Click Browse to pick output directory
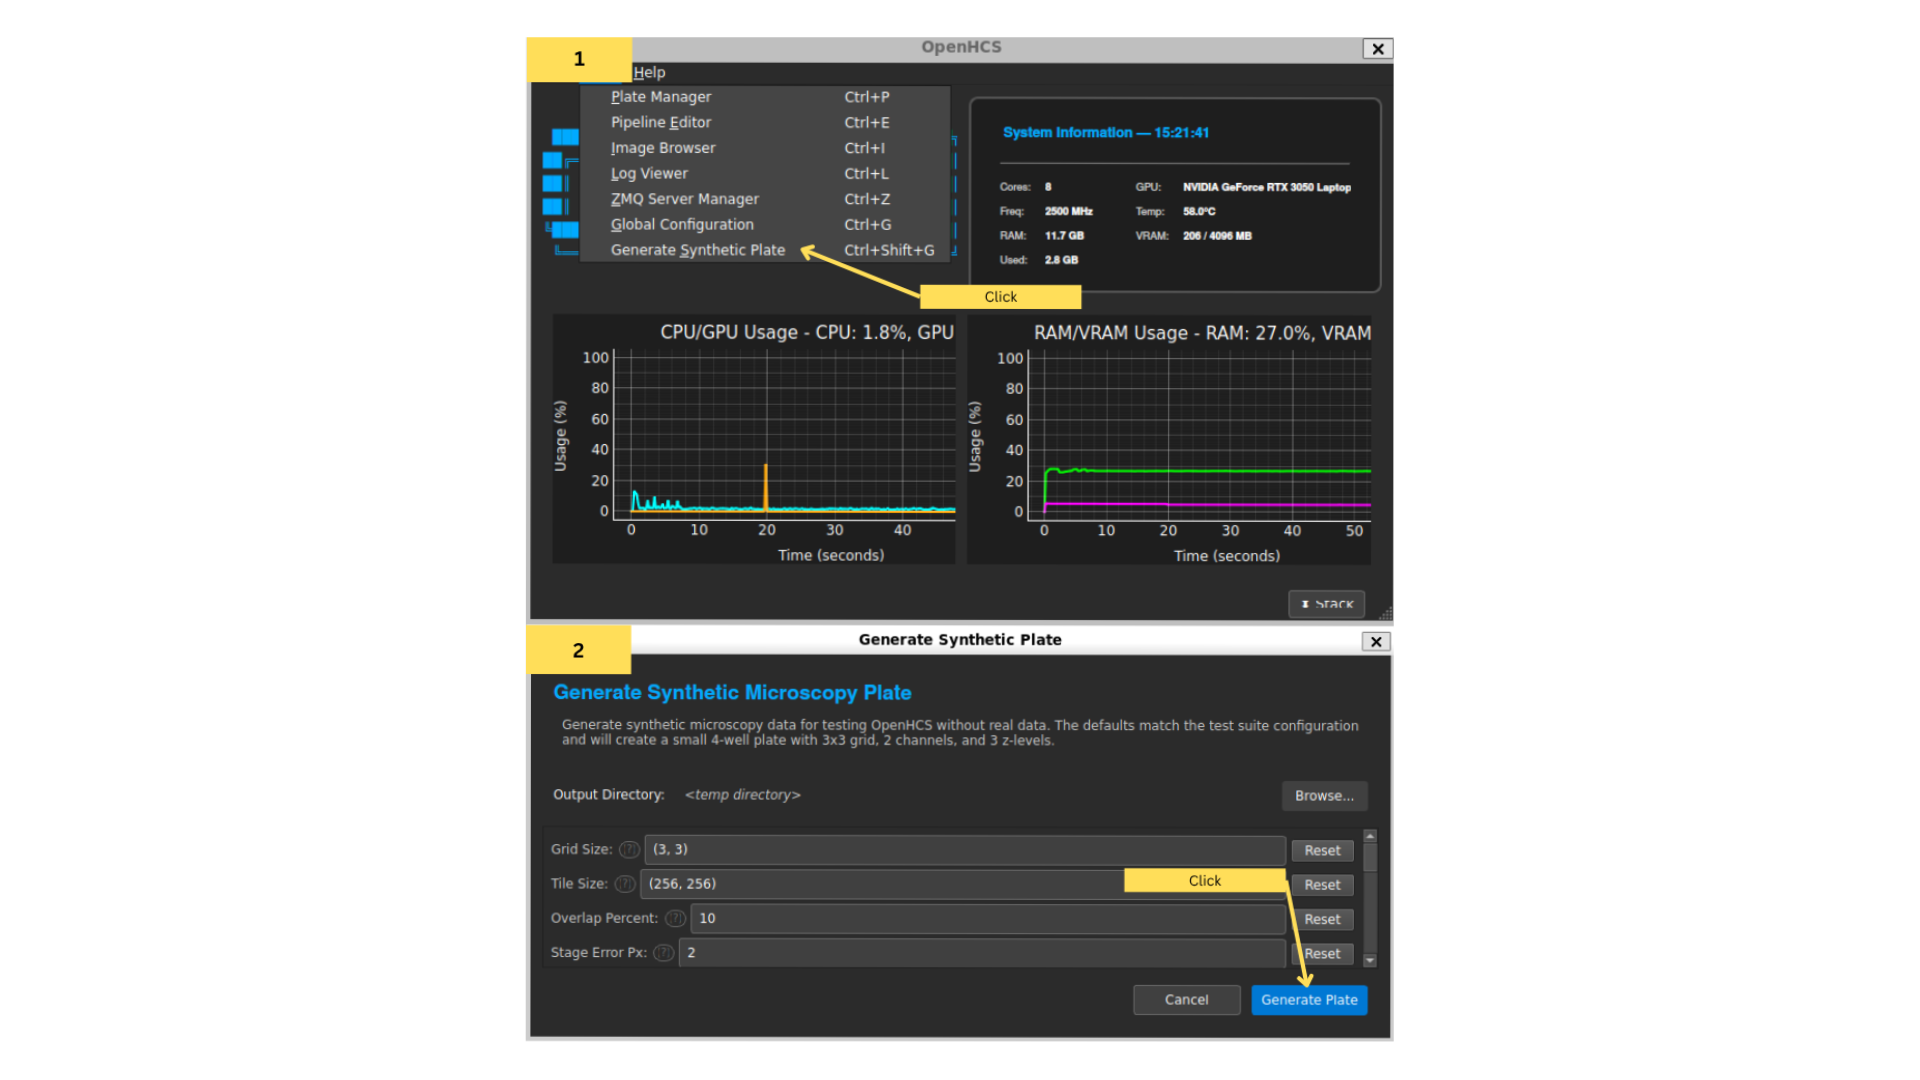1920x1080 pixels. point(1324,796)
